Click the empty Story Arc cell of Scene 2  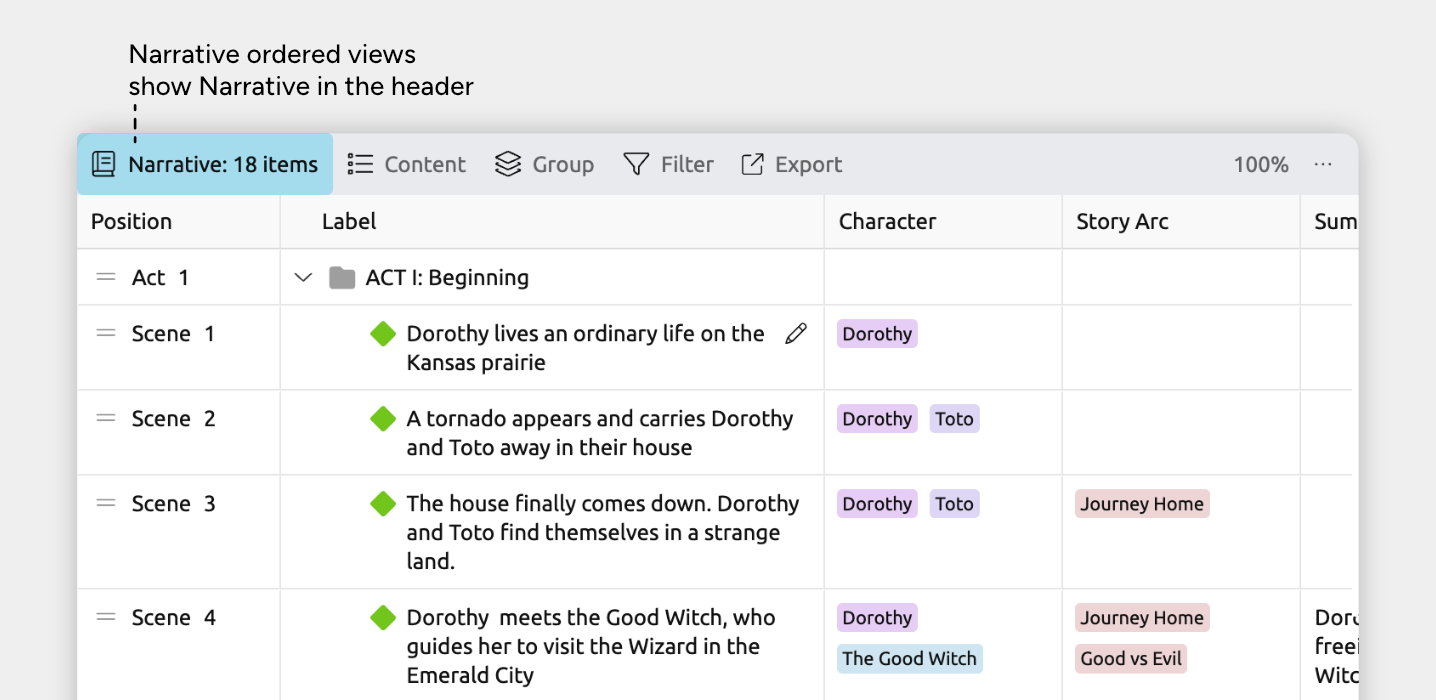click(x=1181, y=433)
